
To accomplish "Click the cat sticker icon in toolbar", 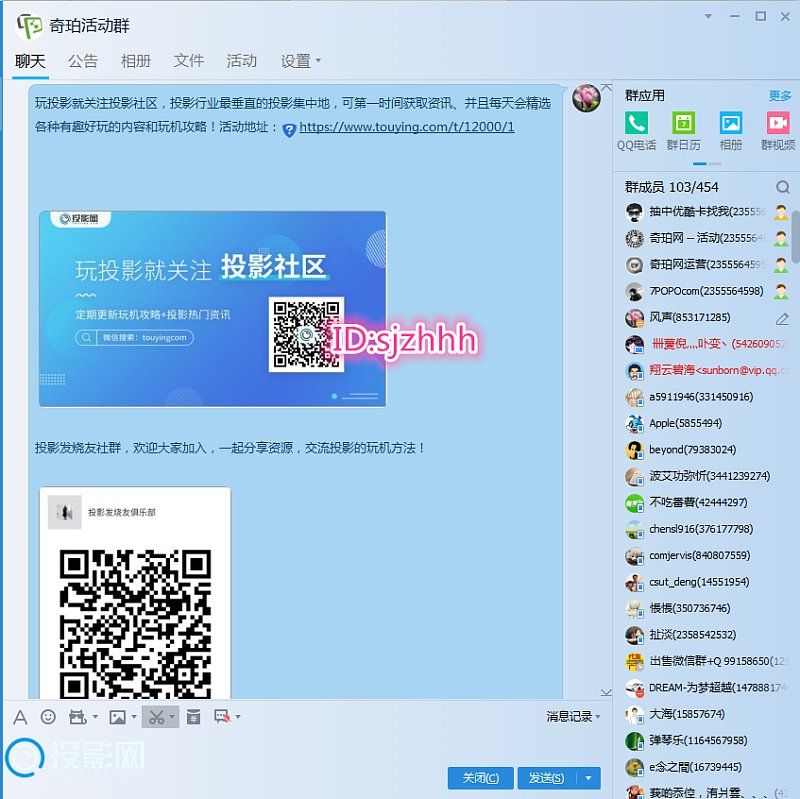I will pos(78,717).
